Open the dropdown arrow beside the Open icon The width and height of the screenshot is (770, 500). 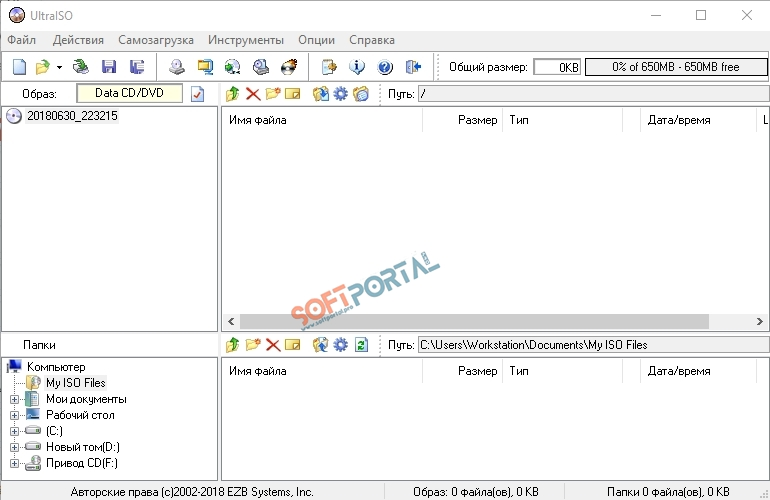coord(59,67)
